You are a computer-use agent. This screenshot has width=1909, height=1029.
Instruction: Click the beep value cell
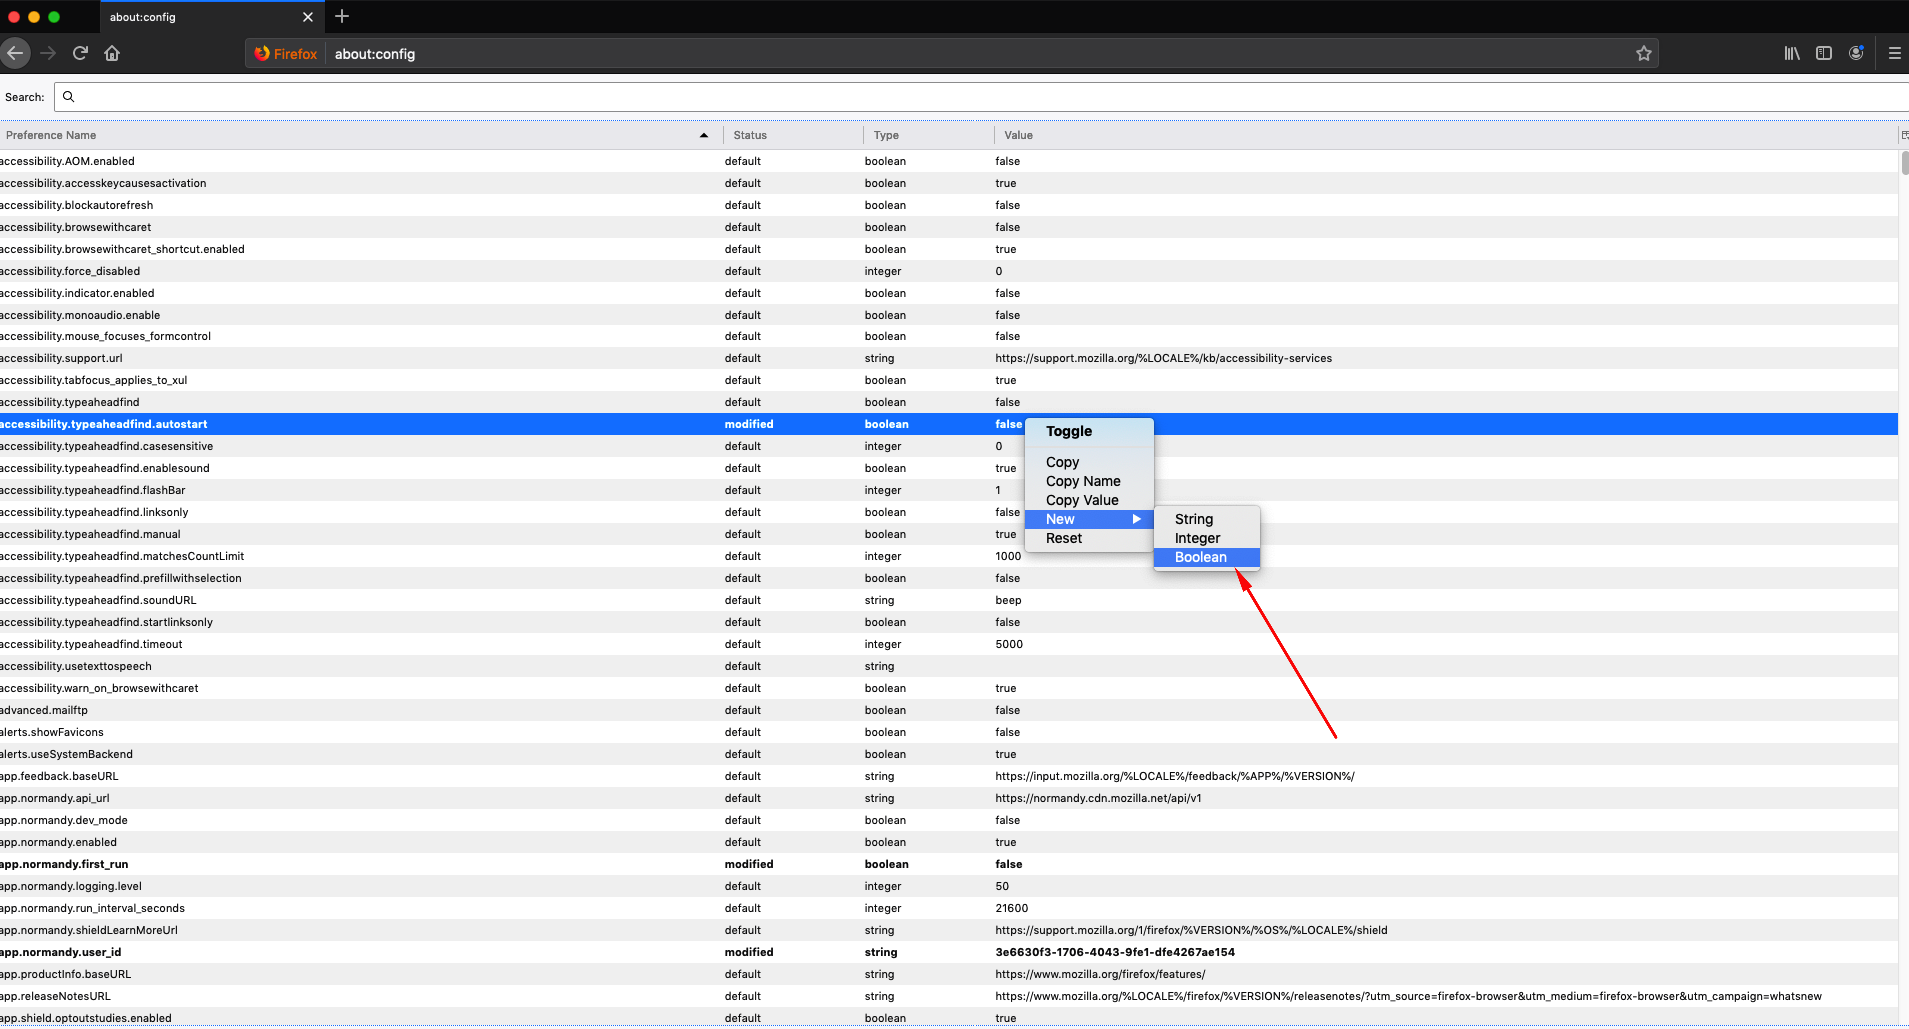(1008, 600)
